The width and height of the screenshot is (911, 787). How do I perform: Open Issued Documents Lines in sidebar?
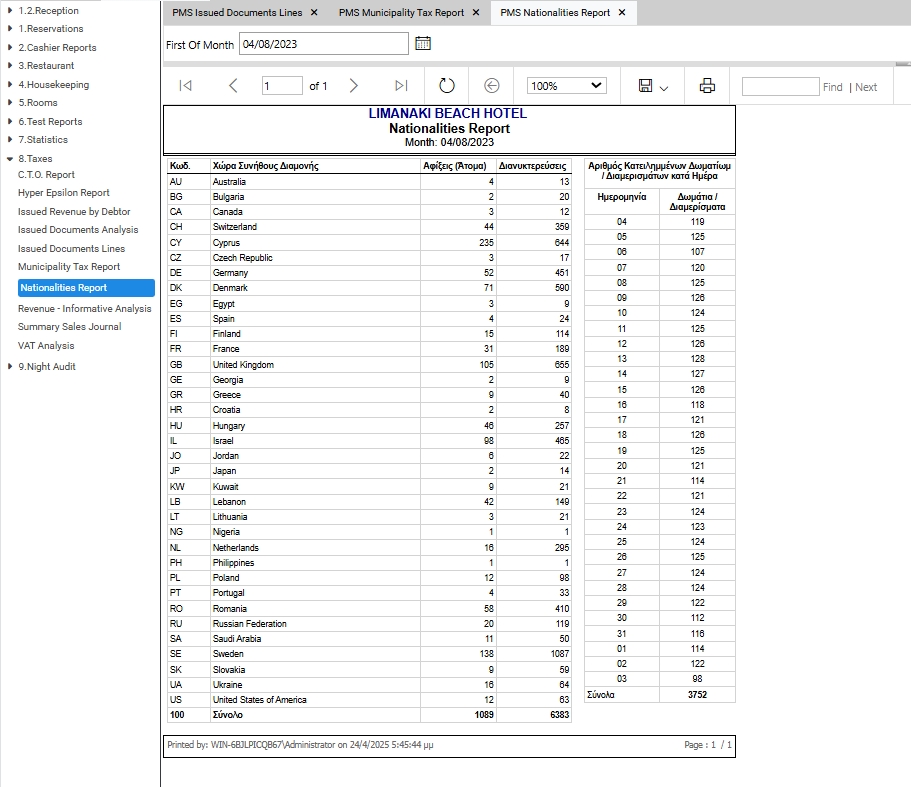pos(71,249)
